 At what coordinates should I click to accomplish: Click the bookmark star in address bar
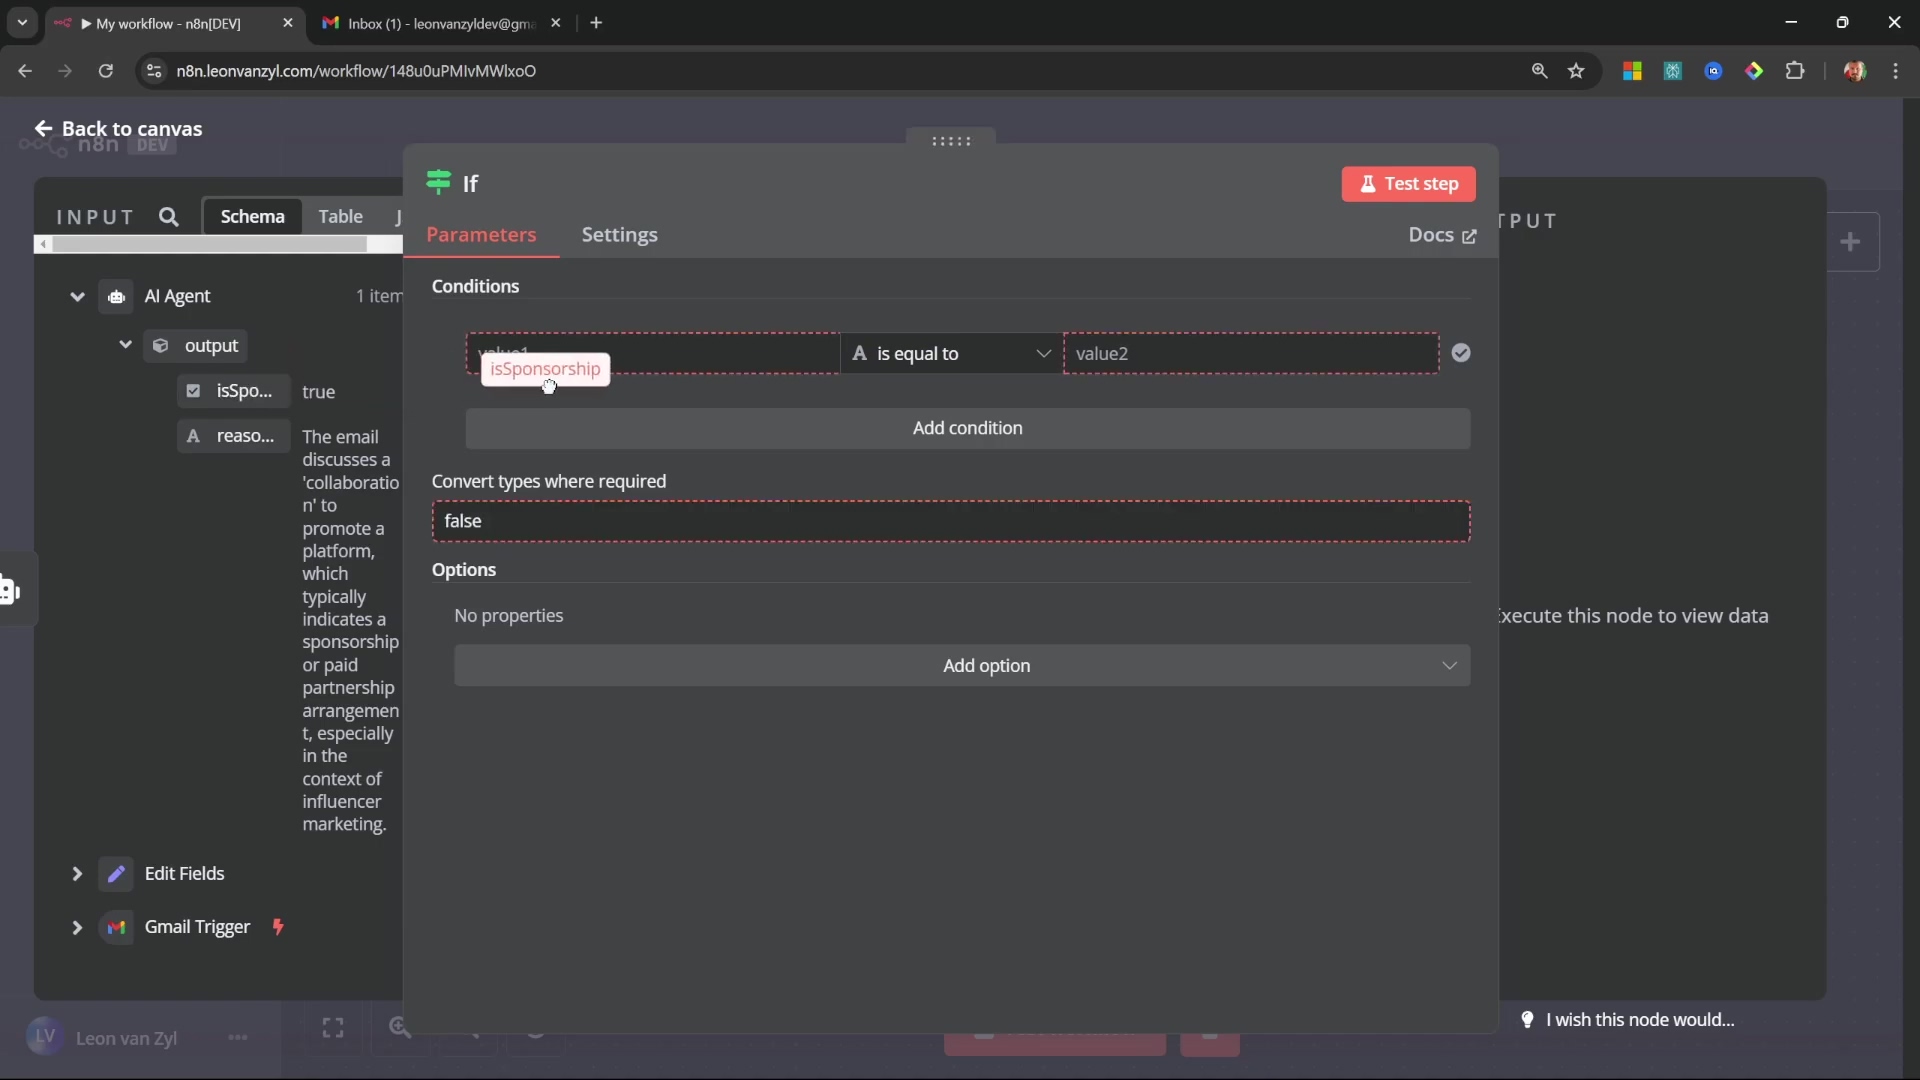1576,71
